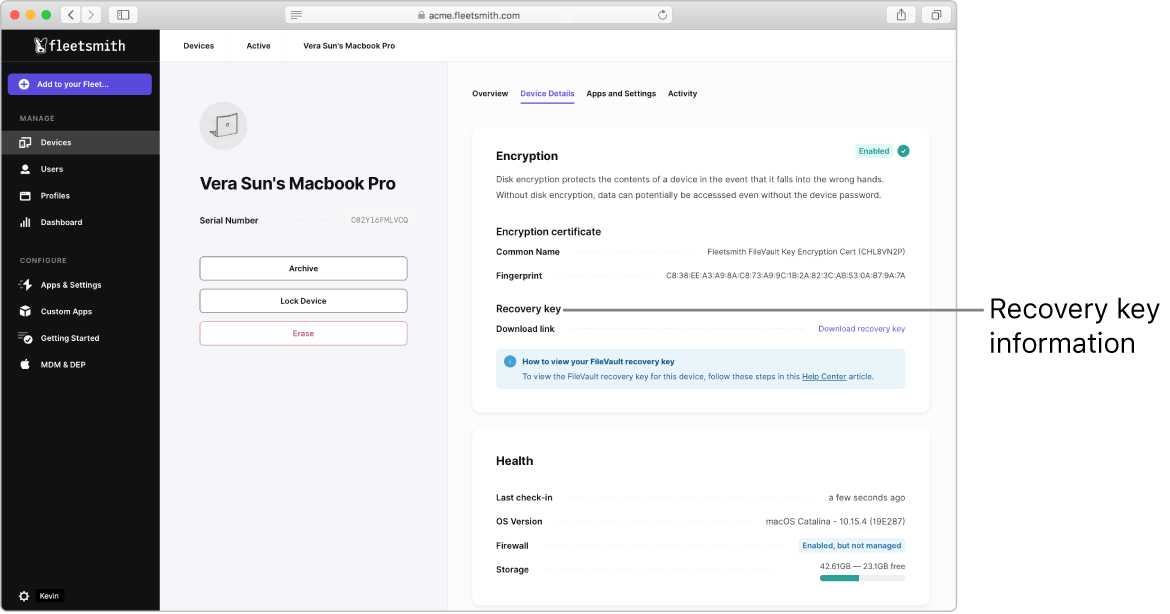1170x614 pixels.
Task: Click the Health section heading
Action: pyautogui.click(x=515, y=461)
